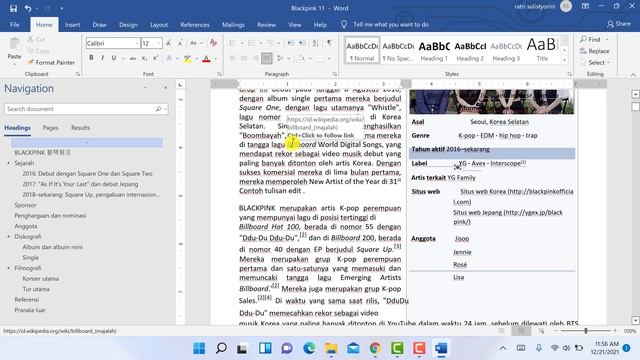
Task: Click the Find button
Action: point(591,39)
